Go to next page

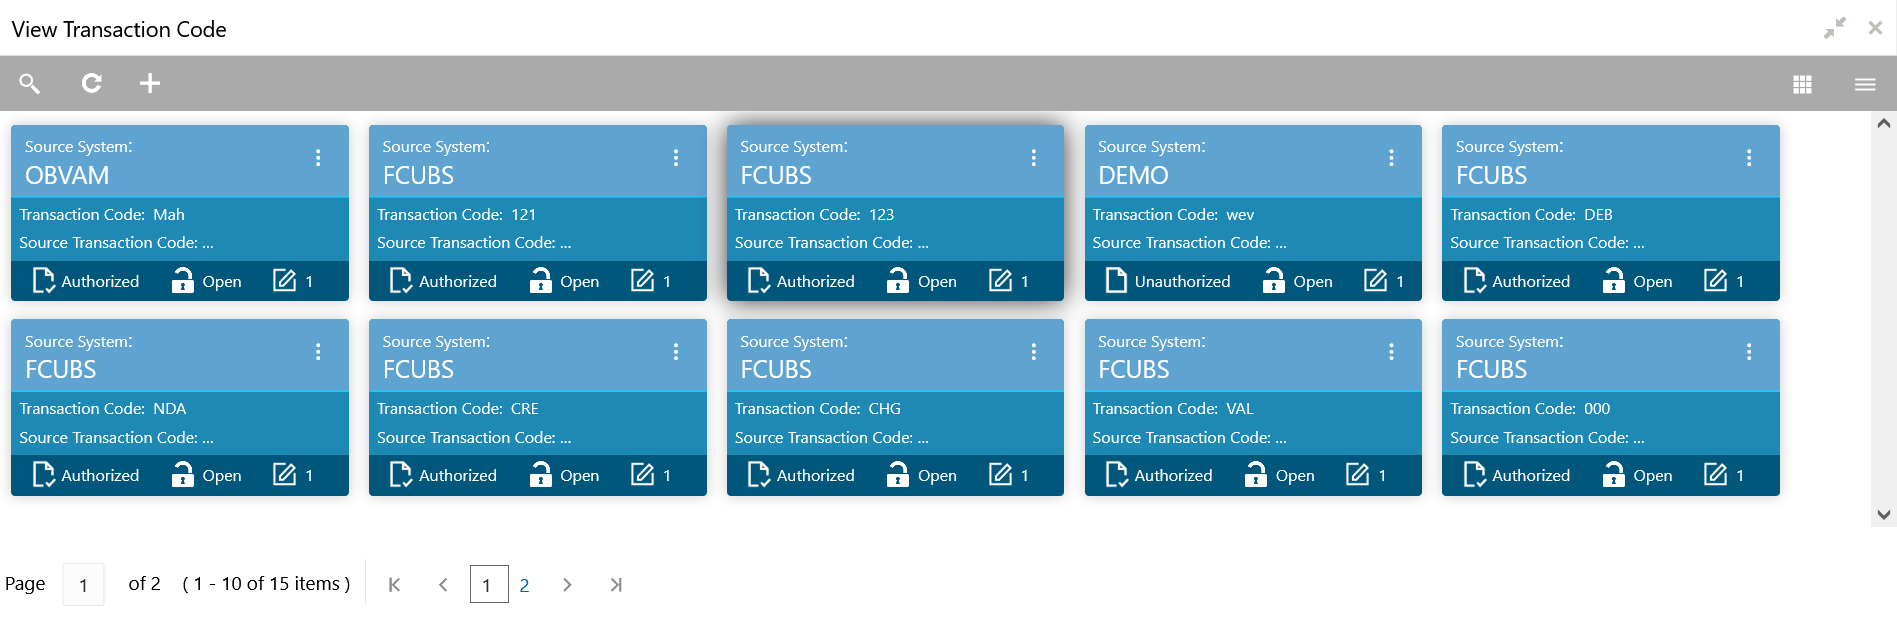567,585
